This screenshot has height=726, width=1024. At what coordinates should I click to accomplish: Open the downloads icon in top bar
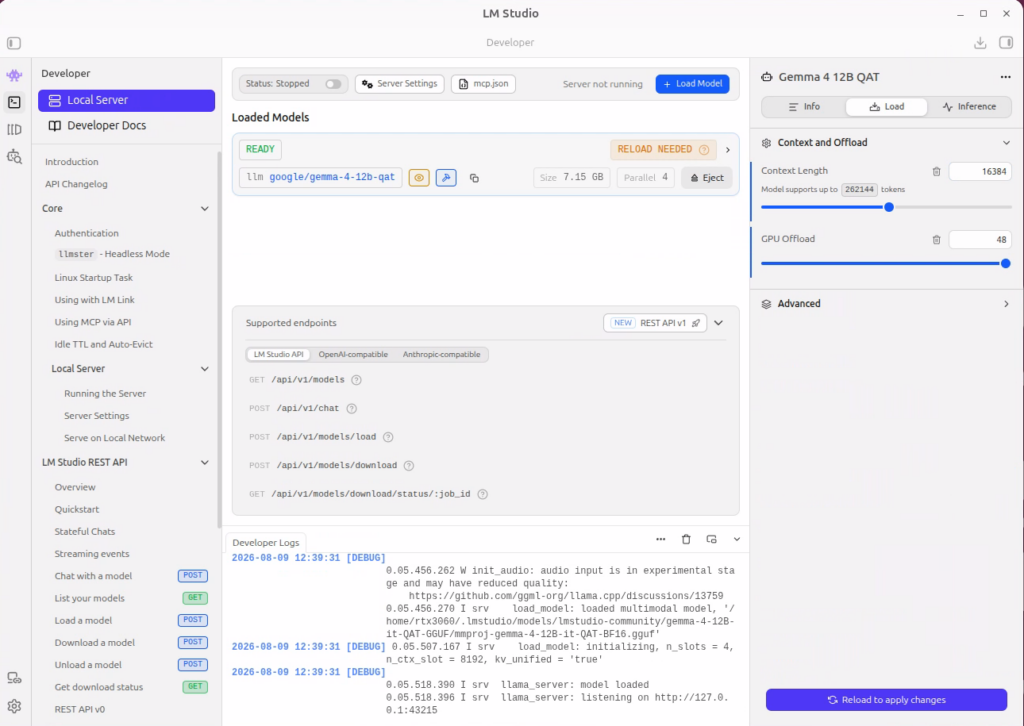[980, 43]
